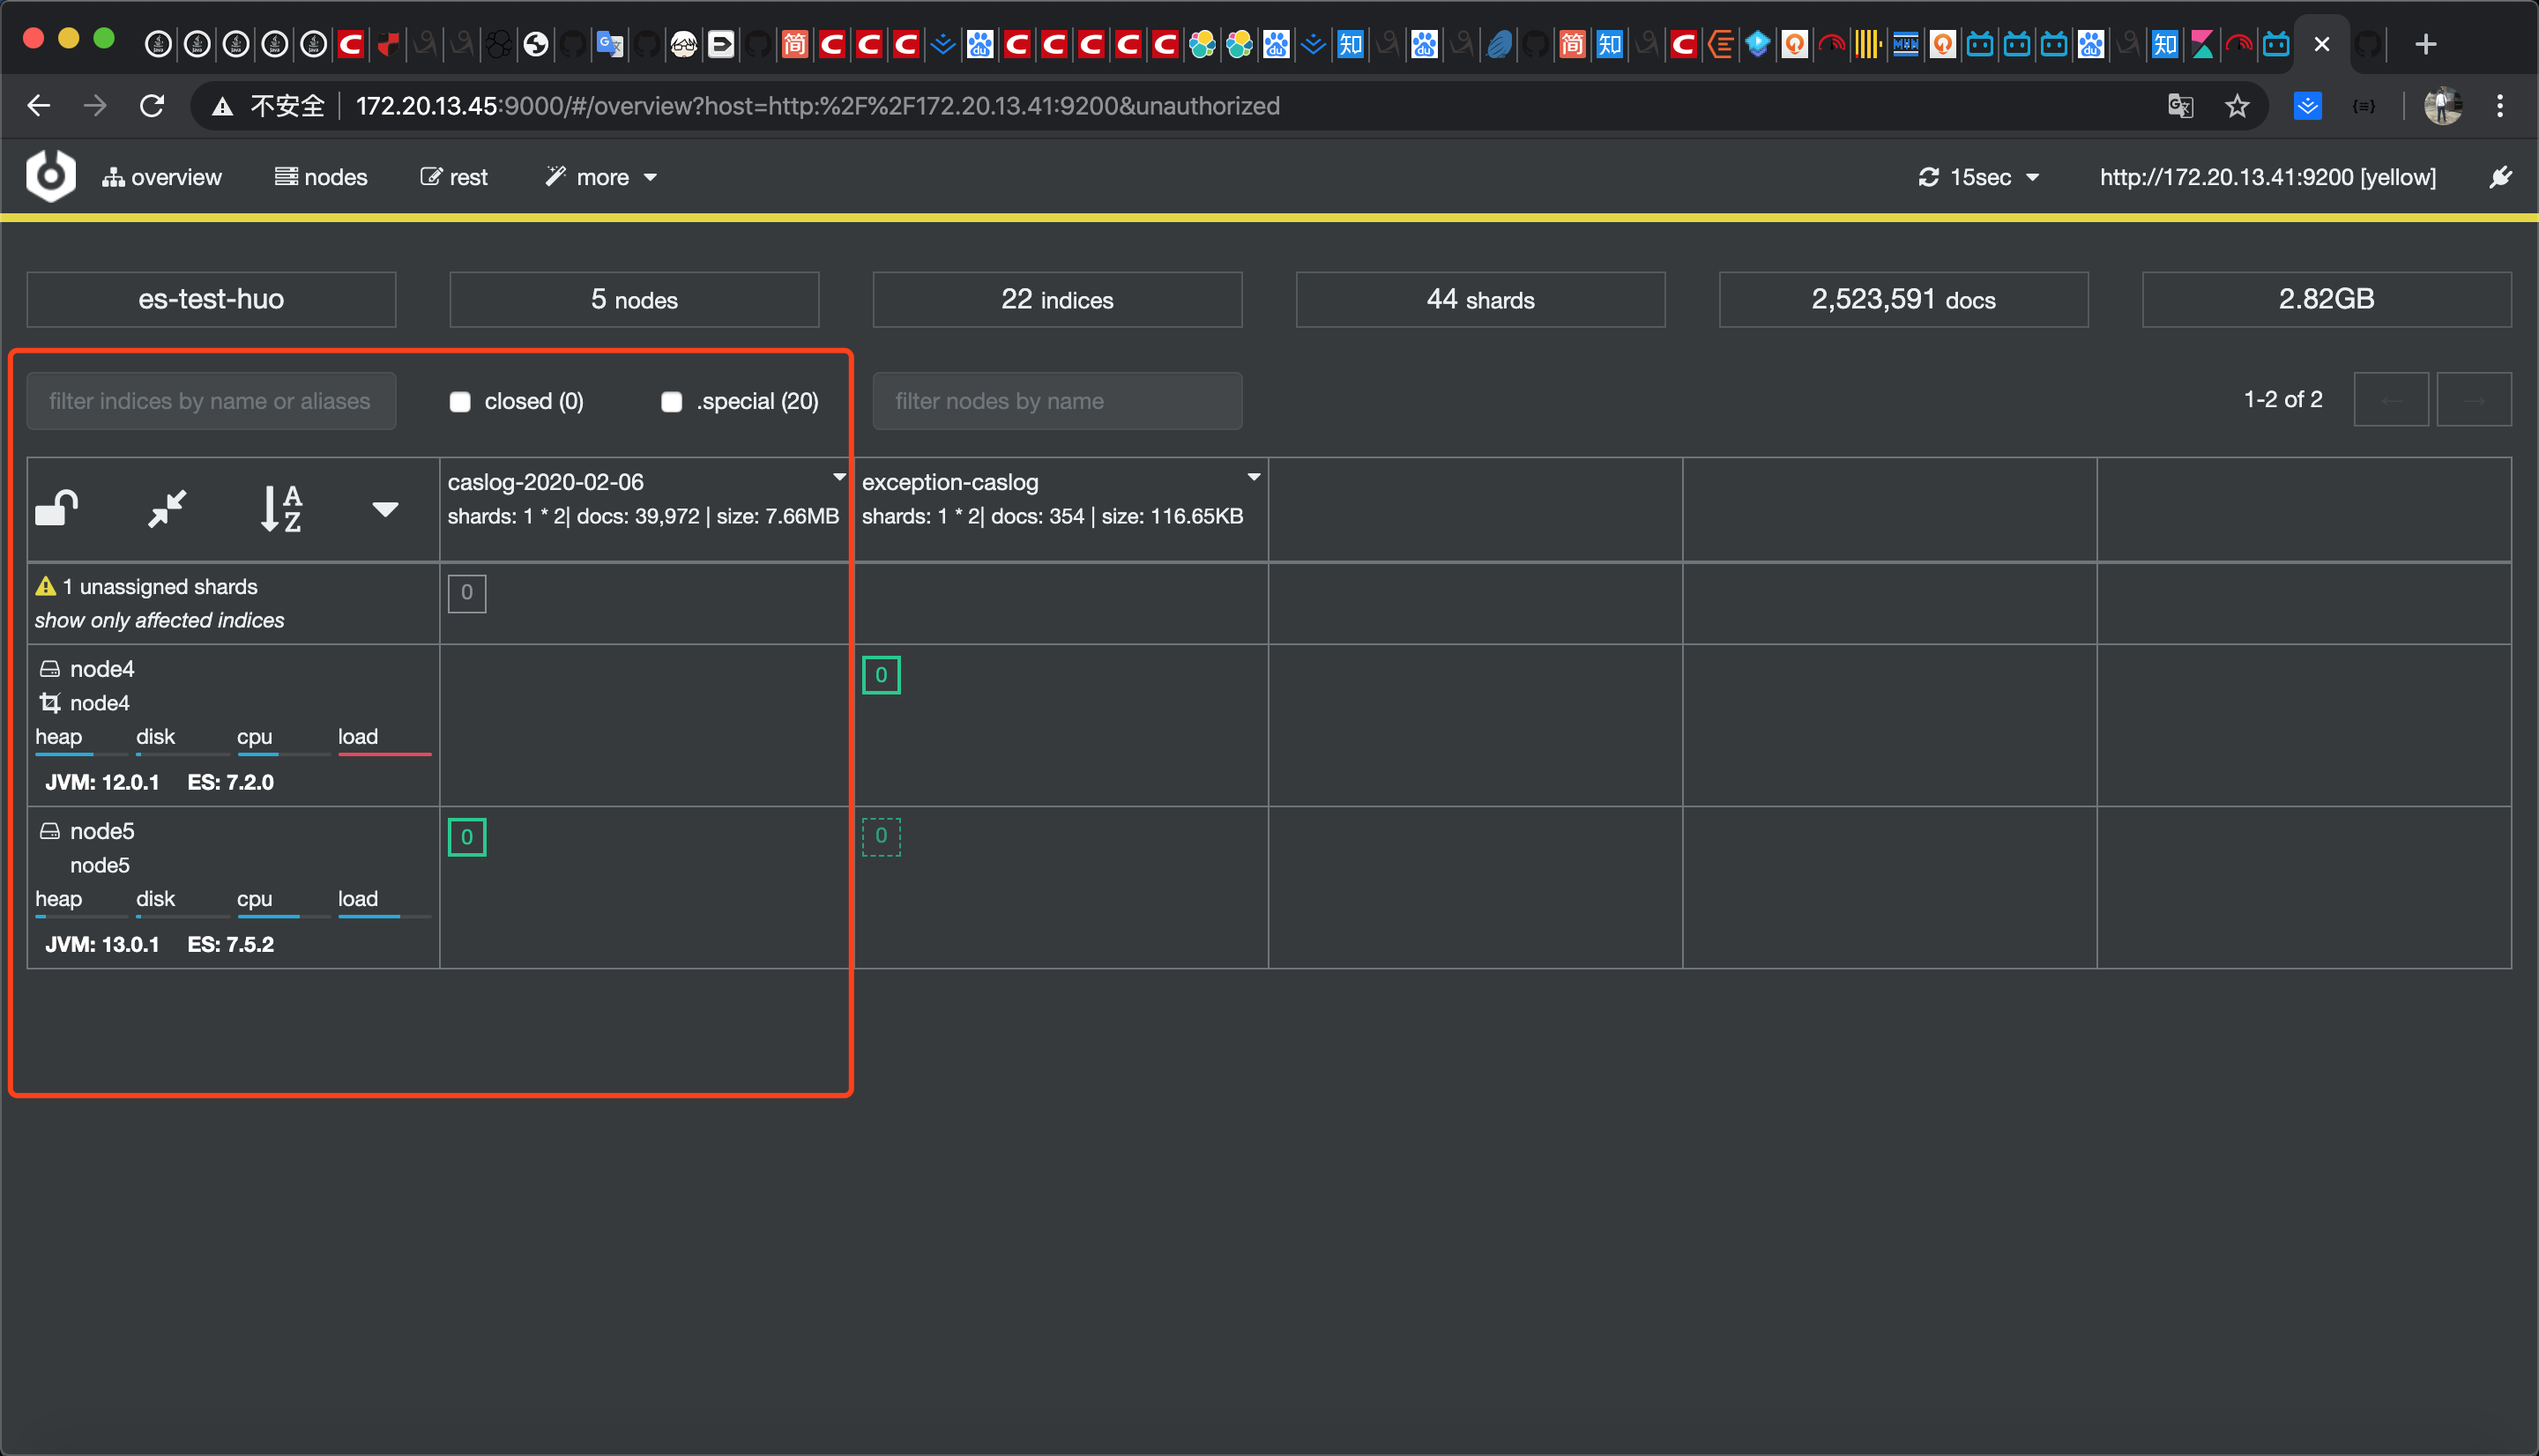
Task: Click the green shard 0 on node4
Action: coord(881,675)
